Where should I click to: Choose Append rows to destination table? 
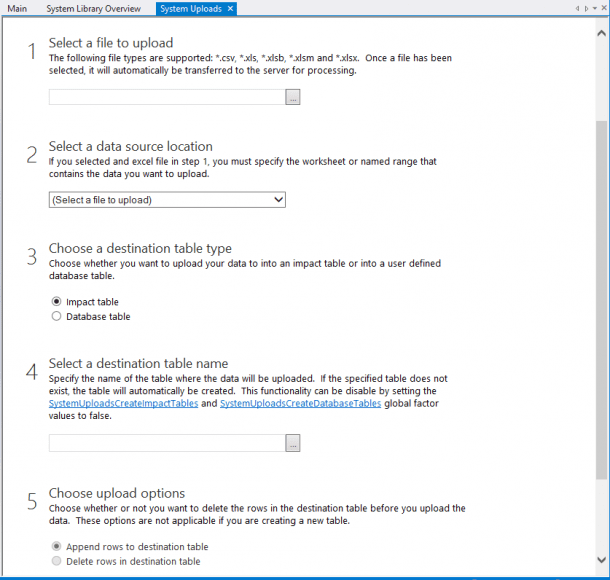[x=56, y=547]
